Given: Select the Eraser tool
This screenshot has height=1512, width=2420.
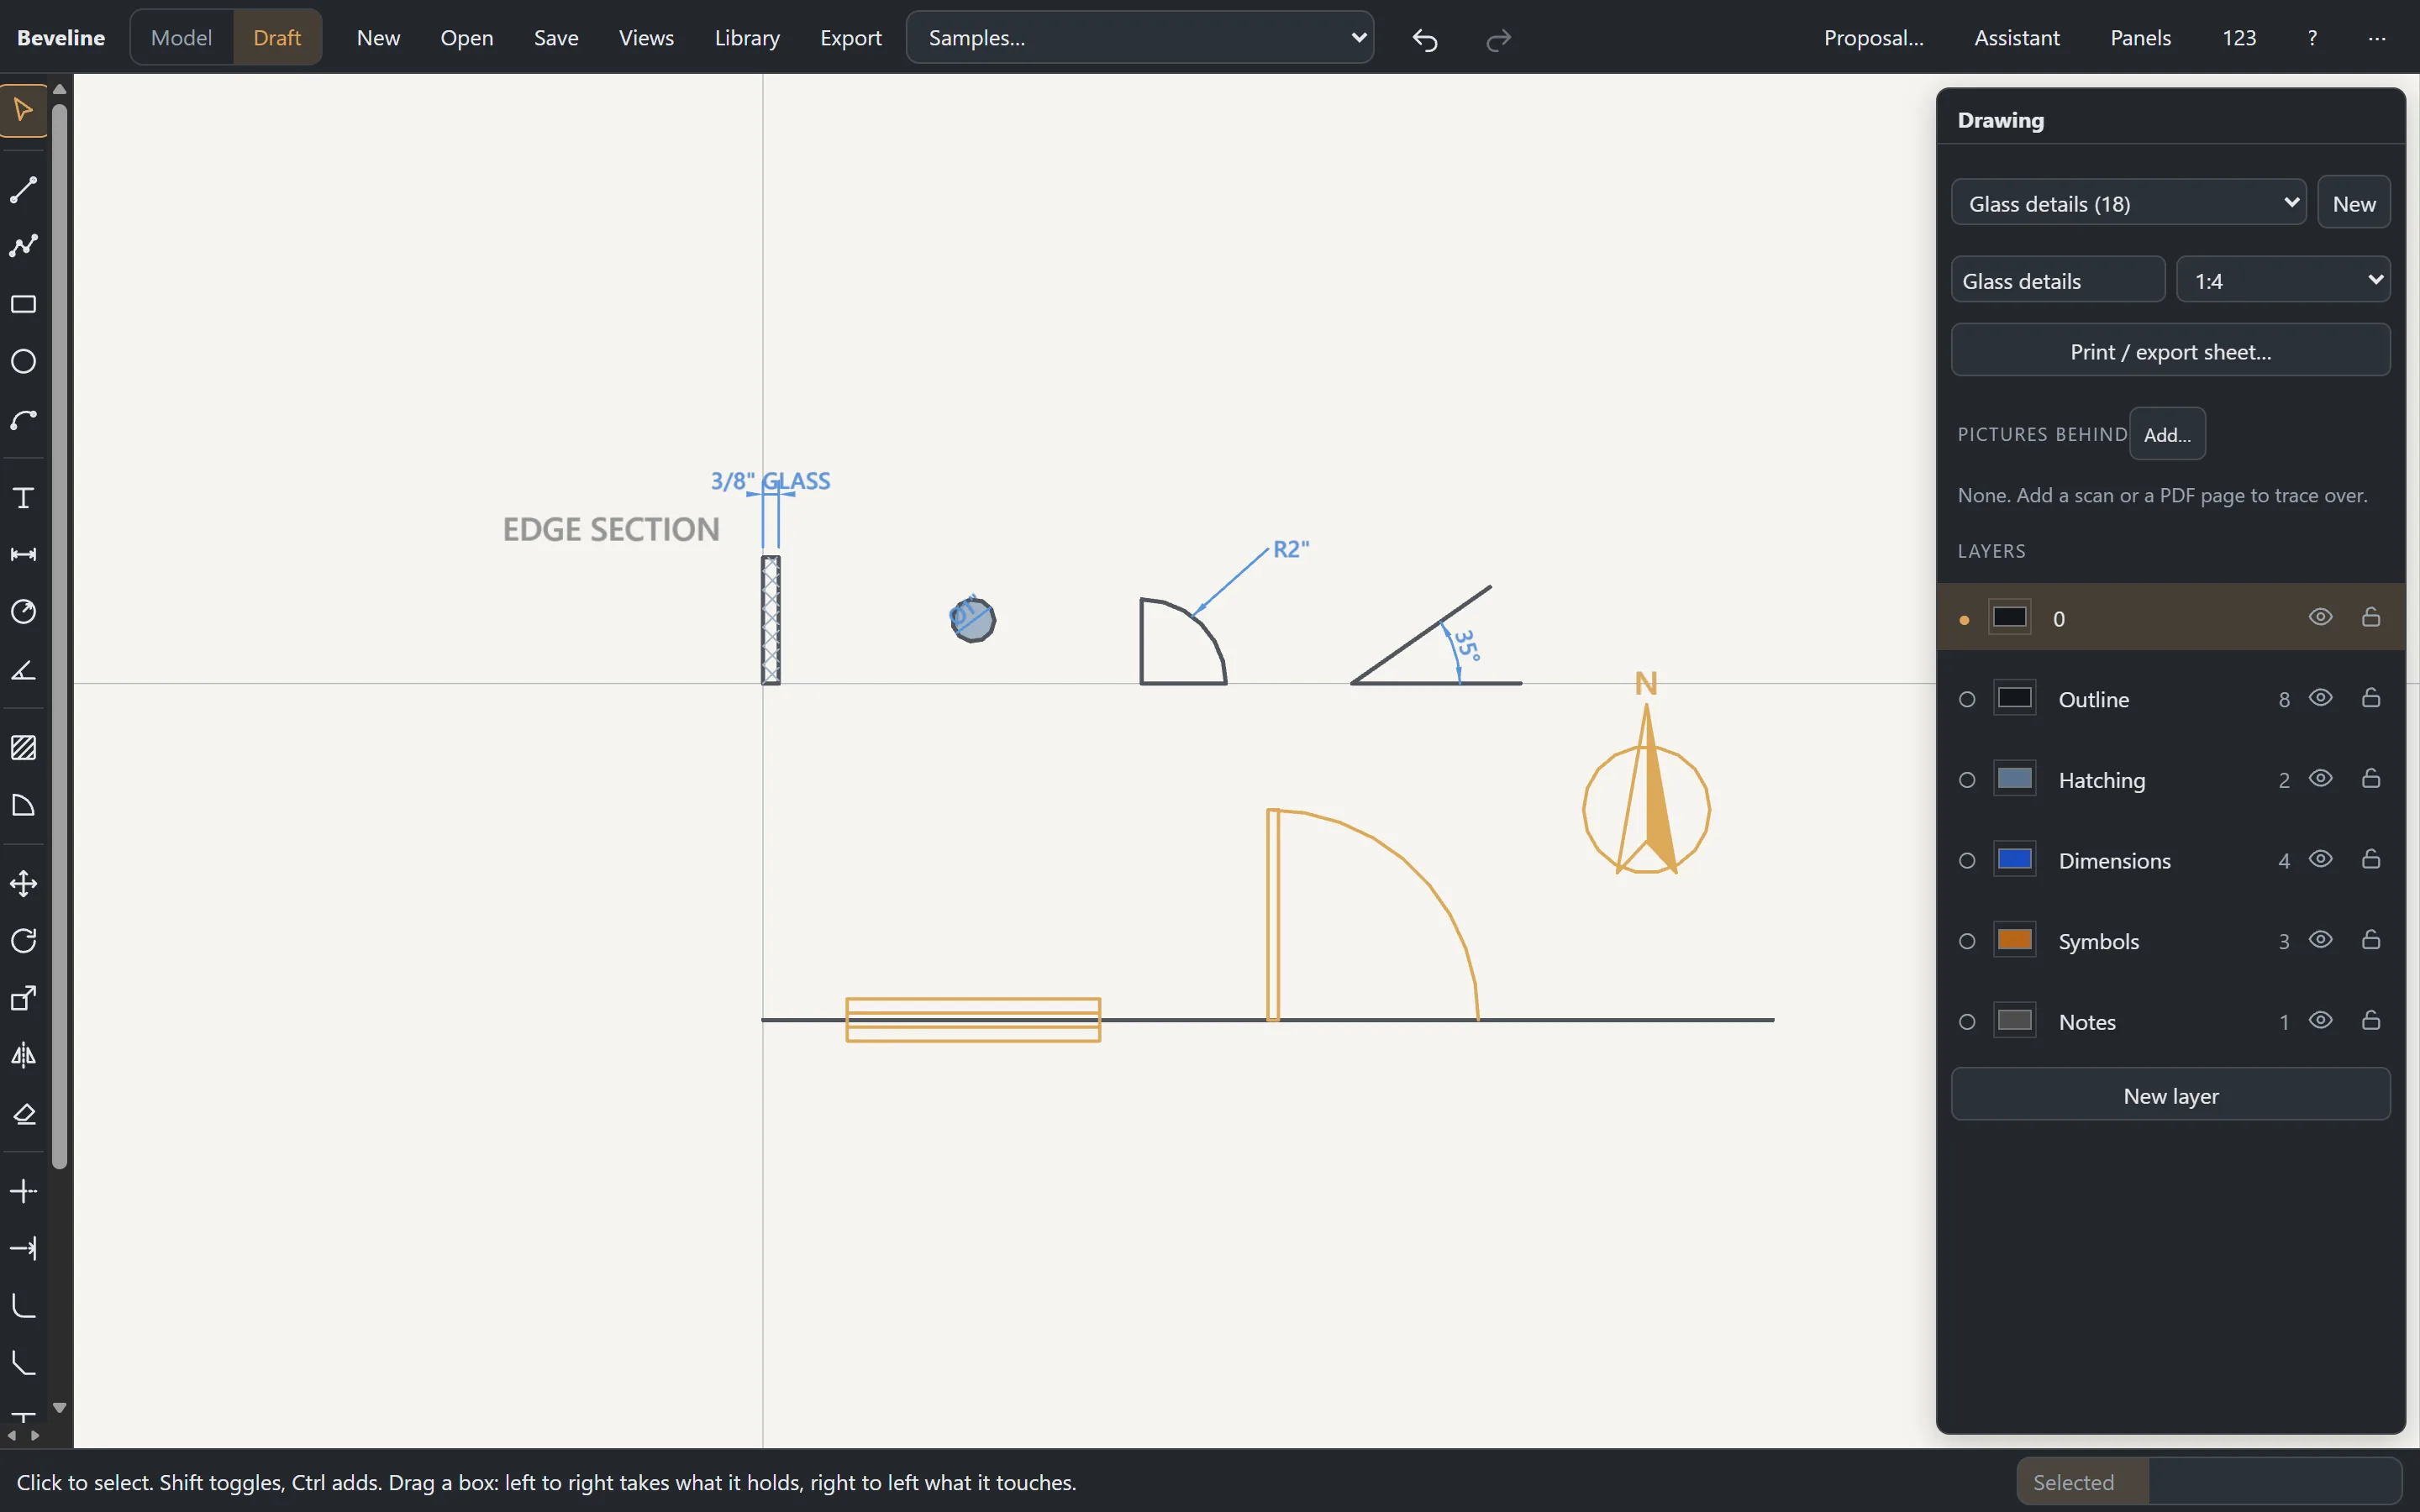Looking at the screenshot, I should 23,1114.
